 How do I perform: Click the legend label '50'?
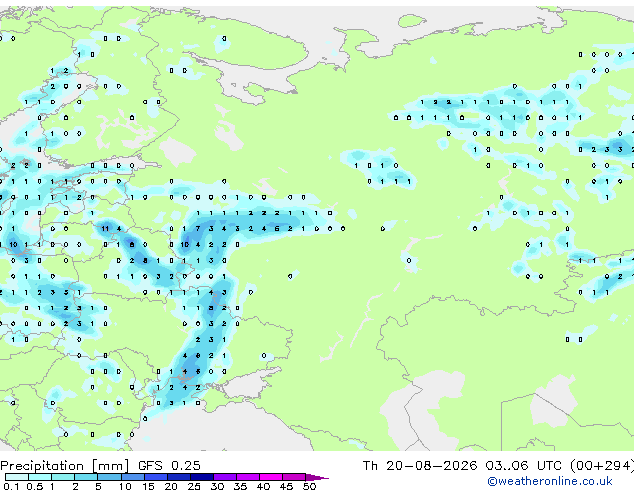coord(309,486)
